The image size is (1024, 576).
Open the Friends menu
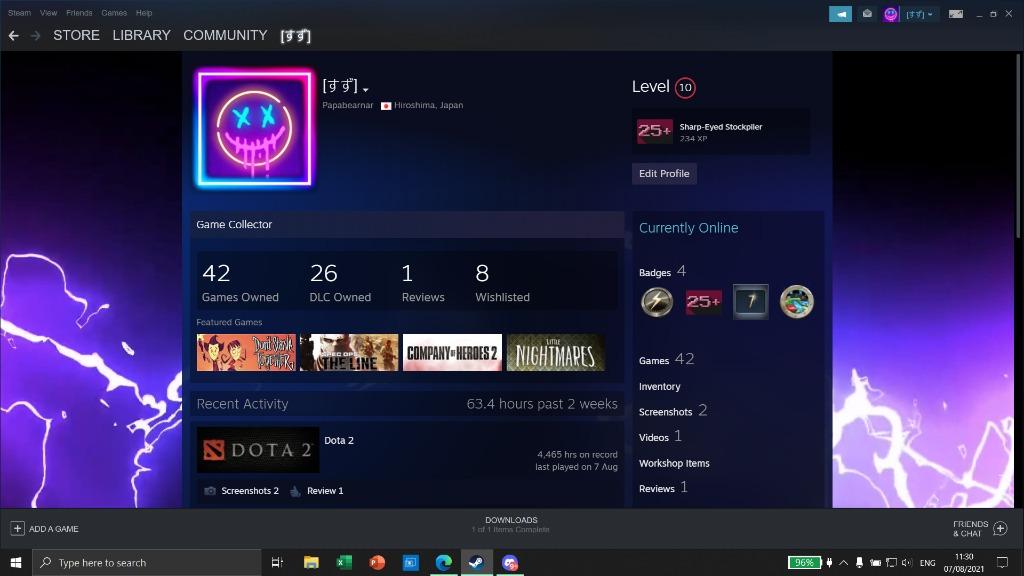[x=79, y=13]
